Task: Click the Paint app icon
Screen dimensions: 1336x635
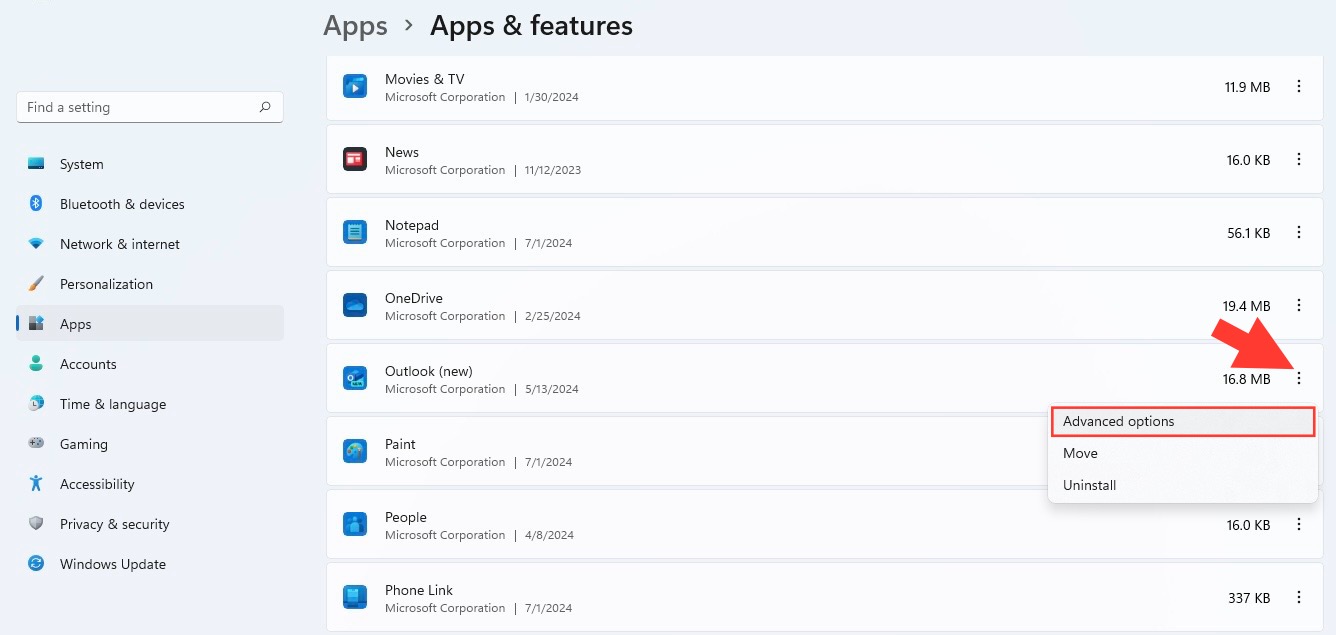Action: point(355,452)
